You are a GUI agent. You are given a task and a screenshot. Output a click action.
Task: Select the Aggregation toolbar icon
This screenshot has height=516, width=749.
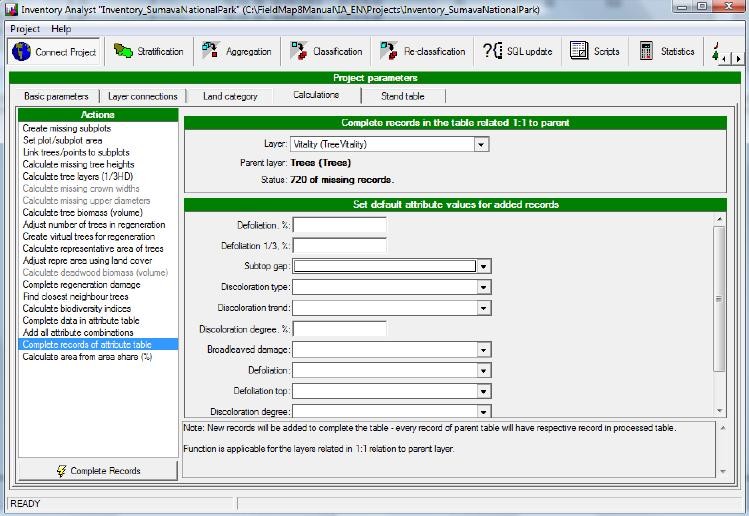tap(210, 51)
